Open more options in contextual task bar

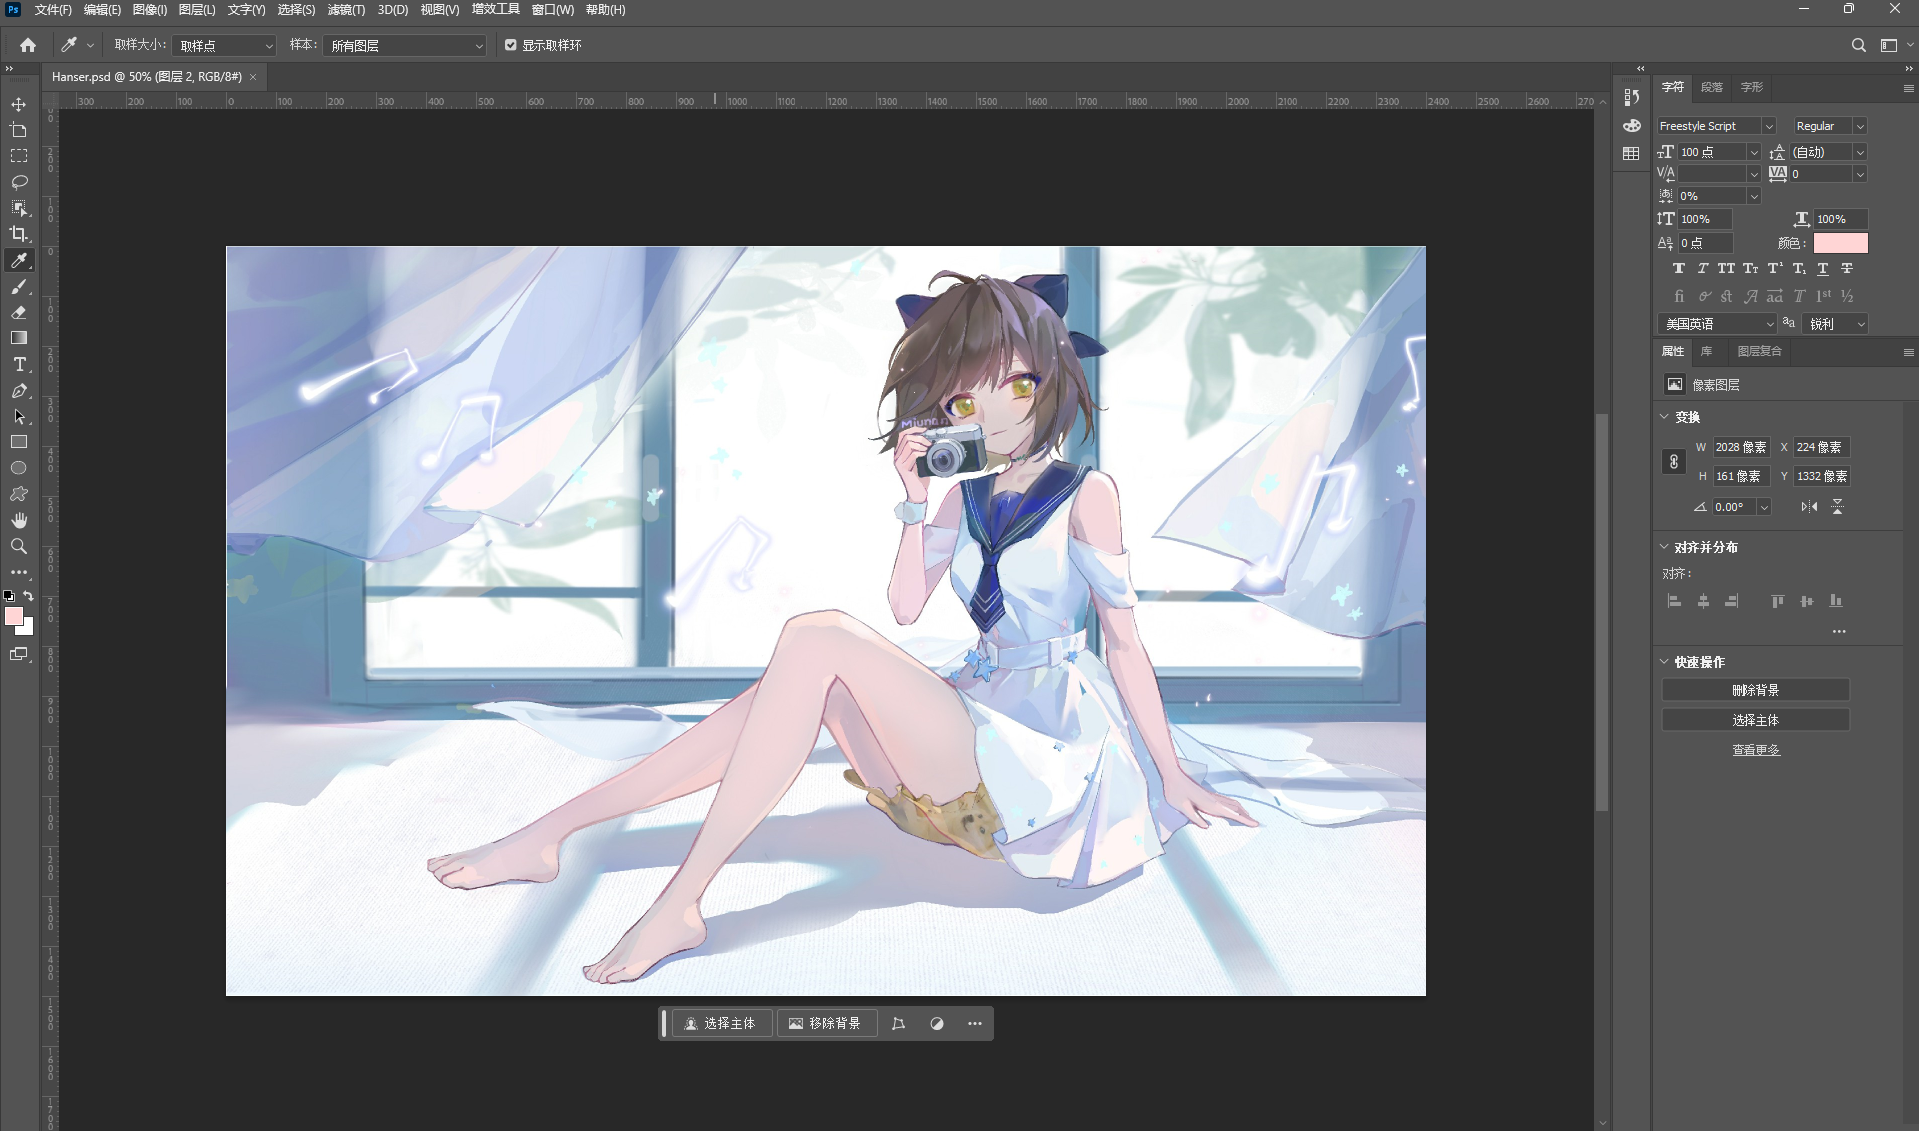[x=975, y=1024]
